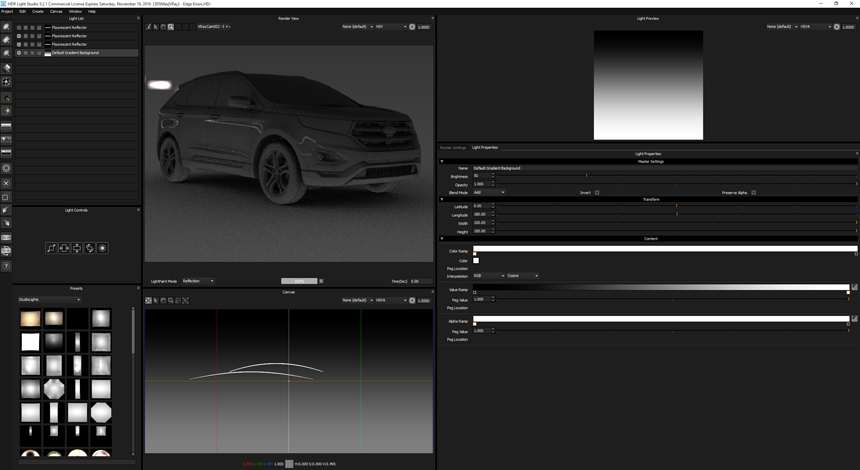Collapse the Content section
The width and height of the screenshot is (860, 470).
click(442, 239)
